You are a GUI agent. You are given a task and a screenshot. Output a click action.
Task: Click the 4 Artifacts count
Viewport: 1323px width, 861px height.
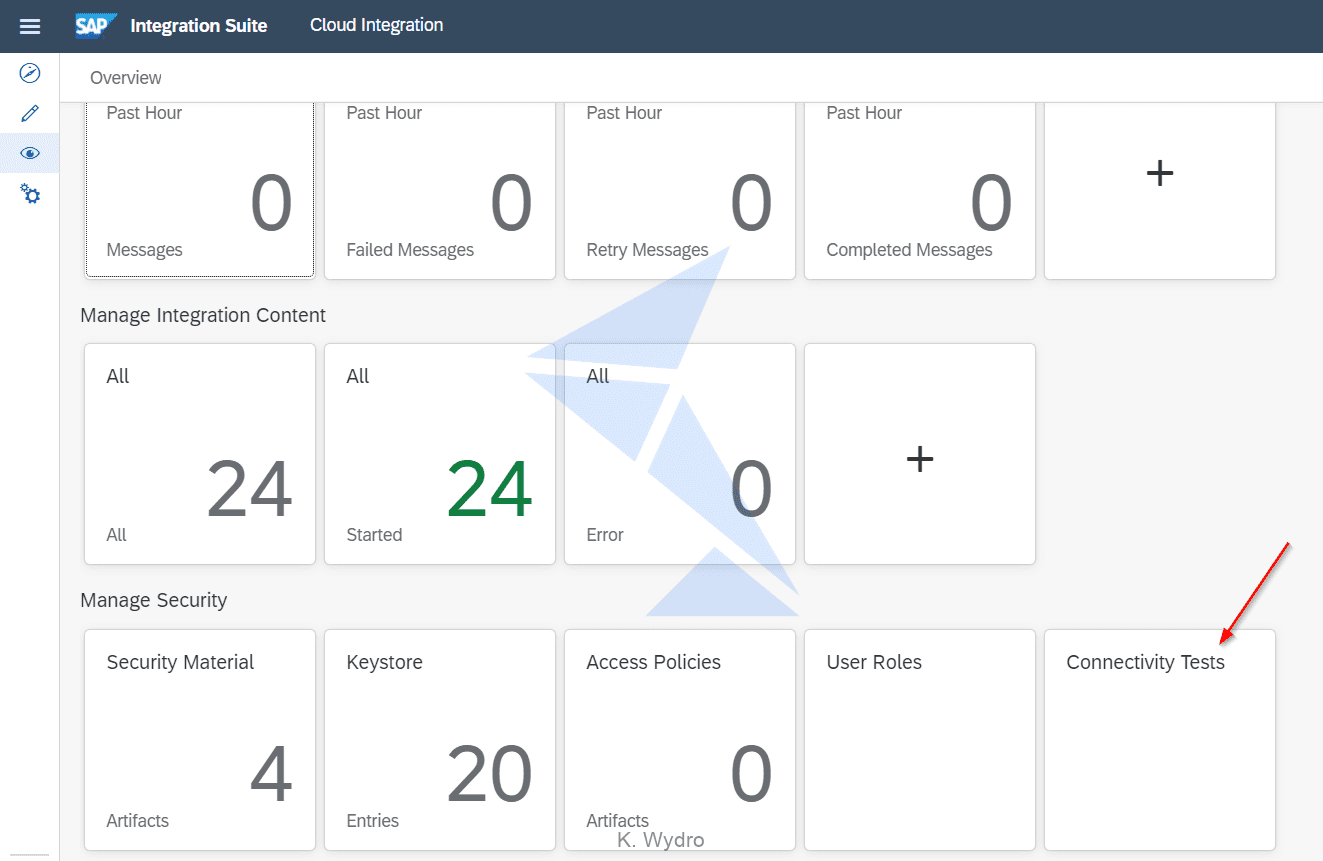tap(271, 775)
